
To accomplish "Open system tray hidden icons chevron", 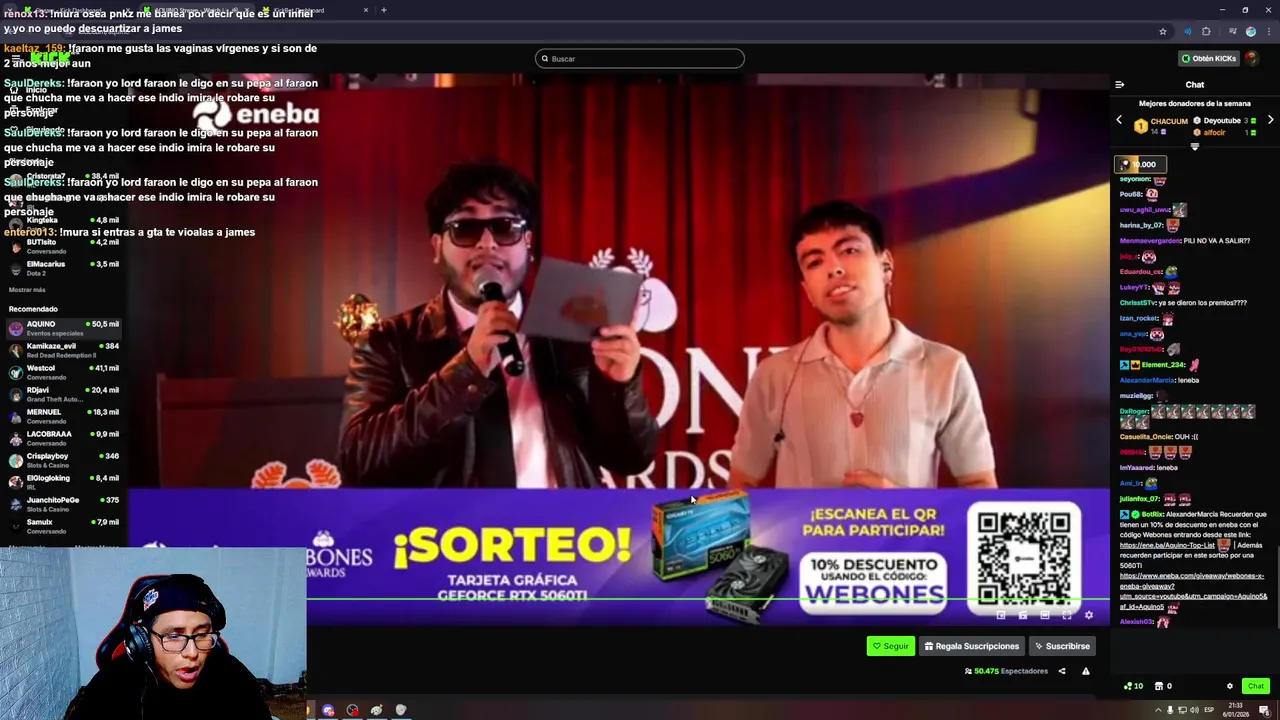I will tap(1158, 710).
